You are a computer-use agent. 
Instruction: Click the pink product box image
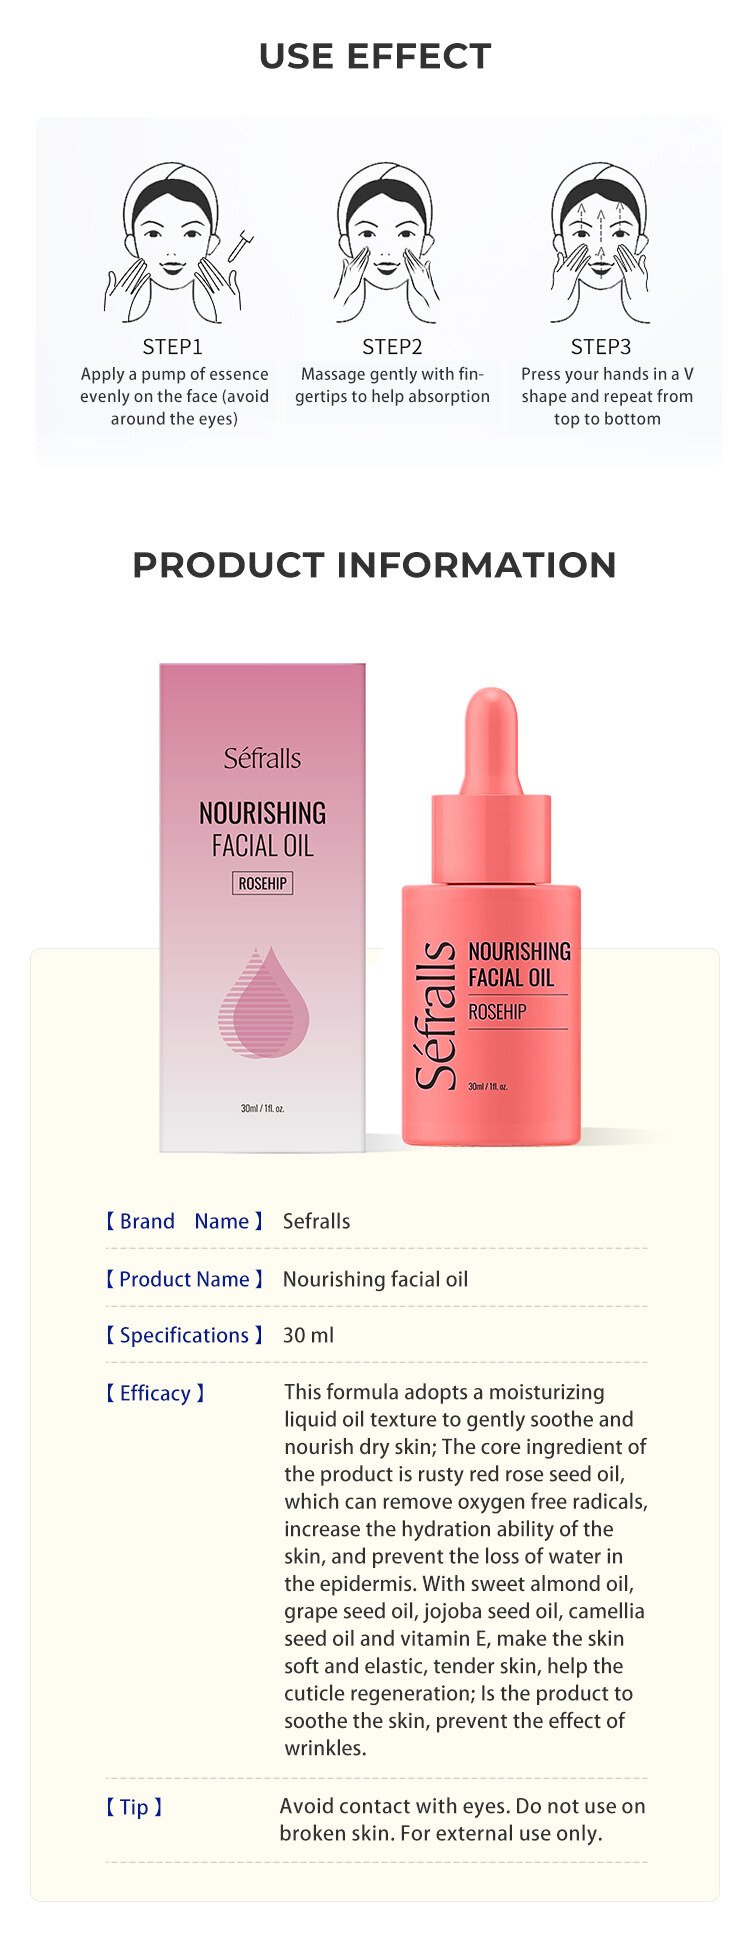pyautogui.click(x=262, y=907)
